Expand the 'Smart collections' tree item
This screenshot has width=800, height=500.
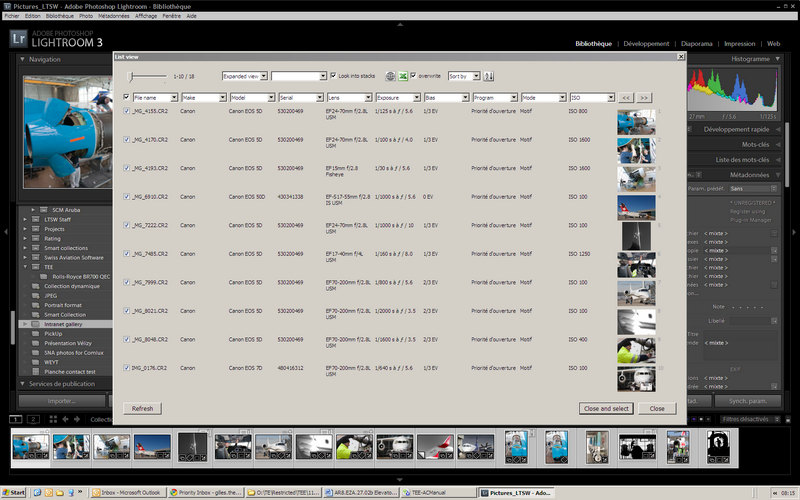[x=25, y=248]
